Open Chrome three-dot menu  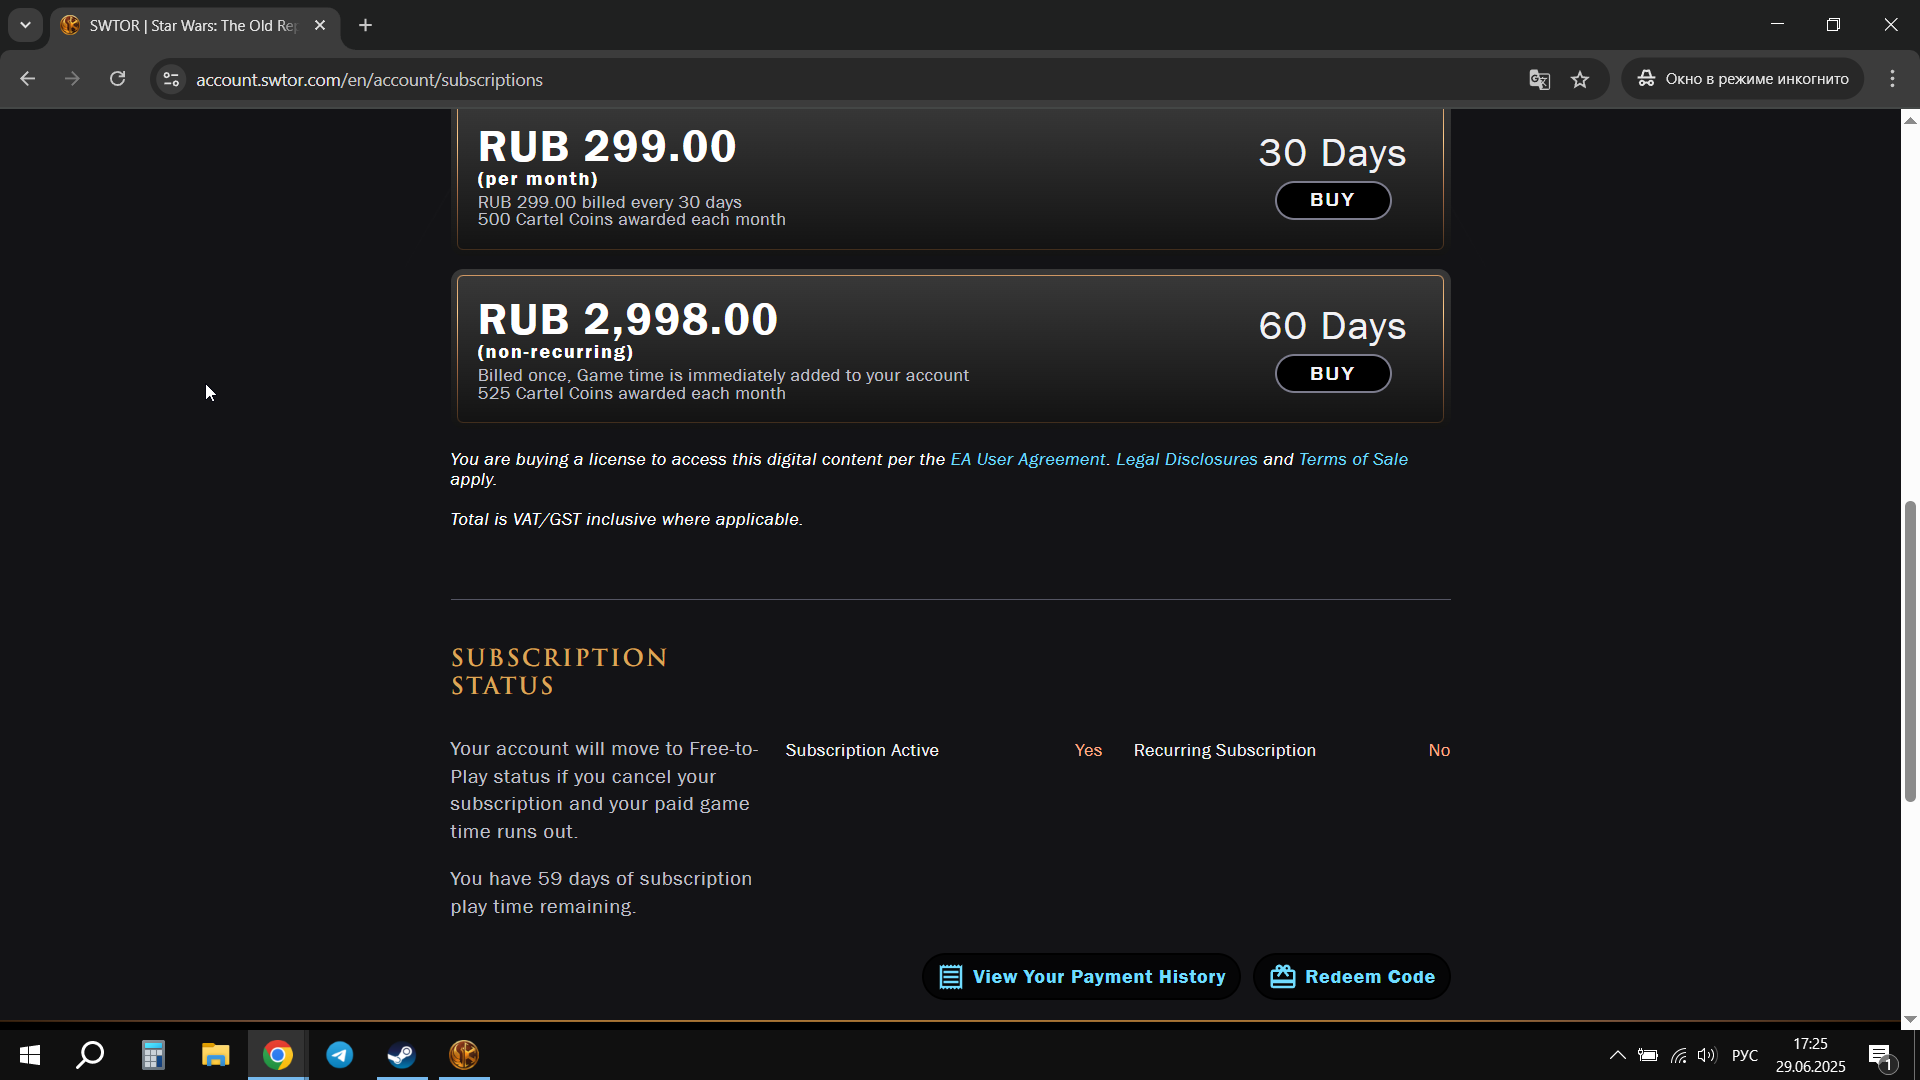(1892, 79)
